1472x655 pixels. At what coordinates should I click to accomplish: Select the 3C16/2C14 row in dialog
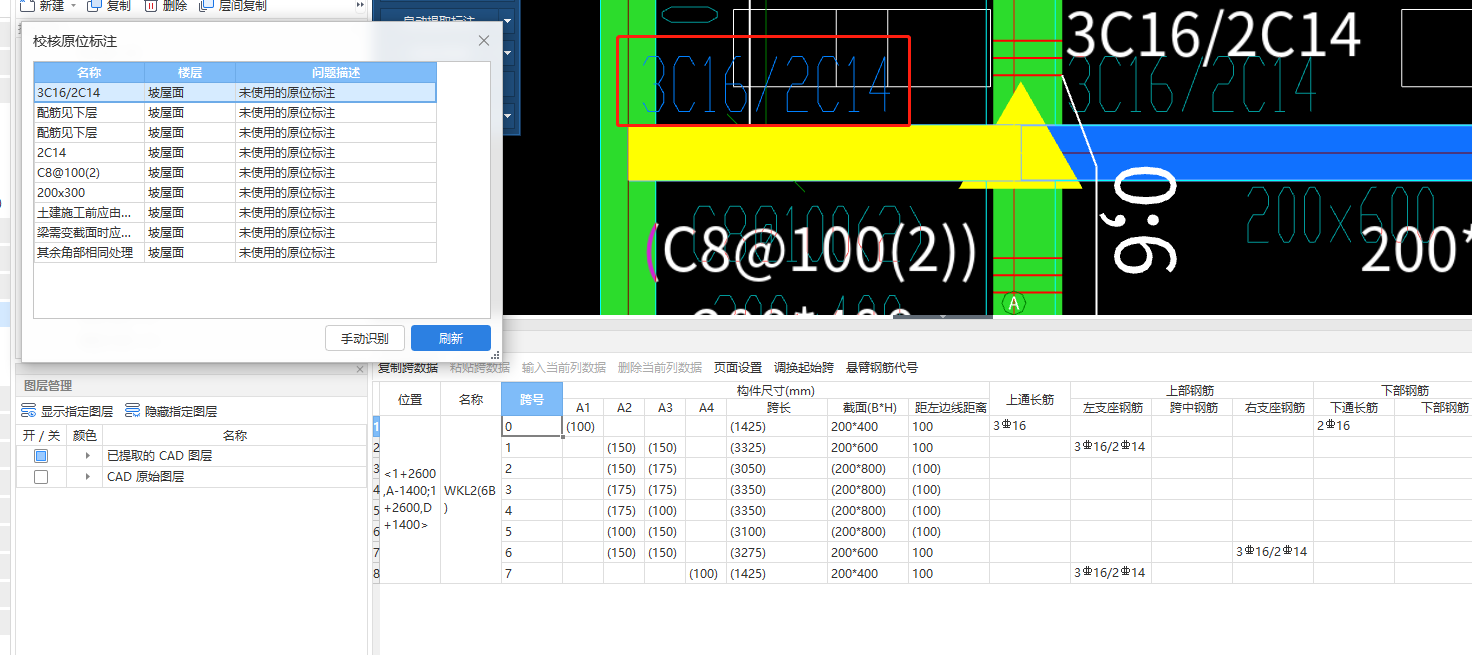click(x=235, y=92)
